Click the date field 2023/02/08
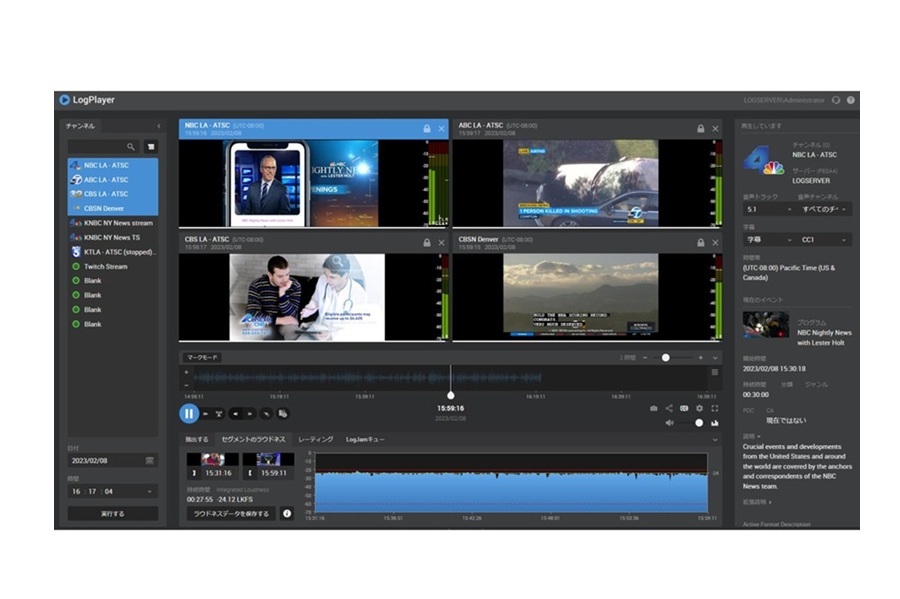This screenshot has width=900, height=599. pos(112,461)
